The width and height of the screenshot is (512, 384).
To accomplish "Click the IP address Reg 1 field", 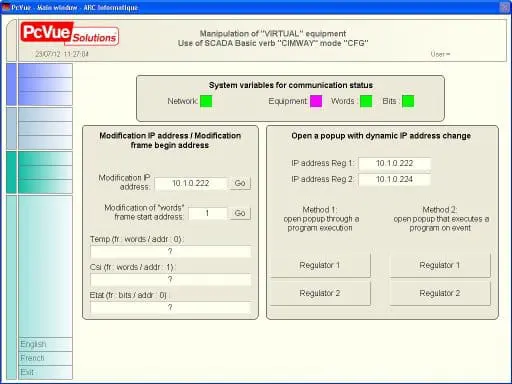I will pos(395,163).
